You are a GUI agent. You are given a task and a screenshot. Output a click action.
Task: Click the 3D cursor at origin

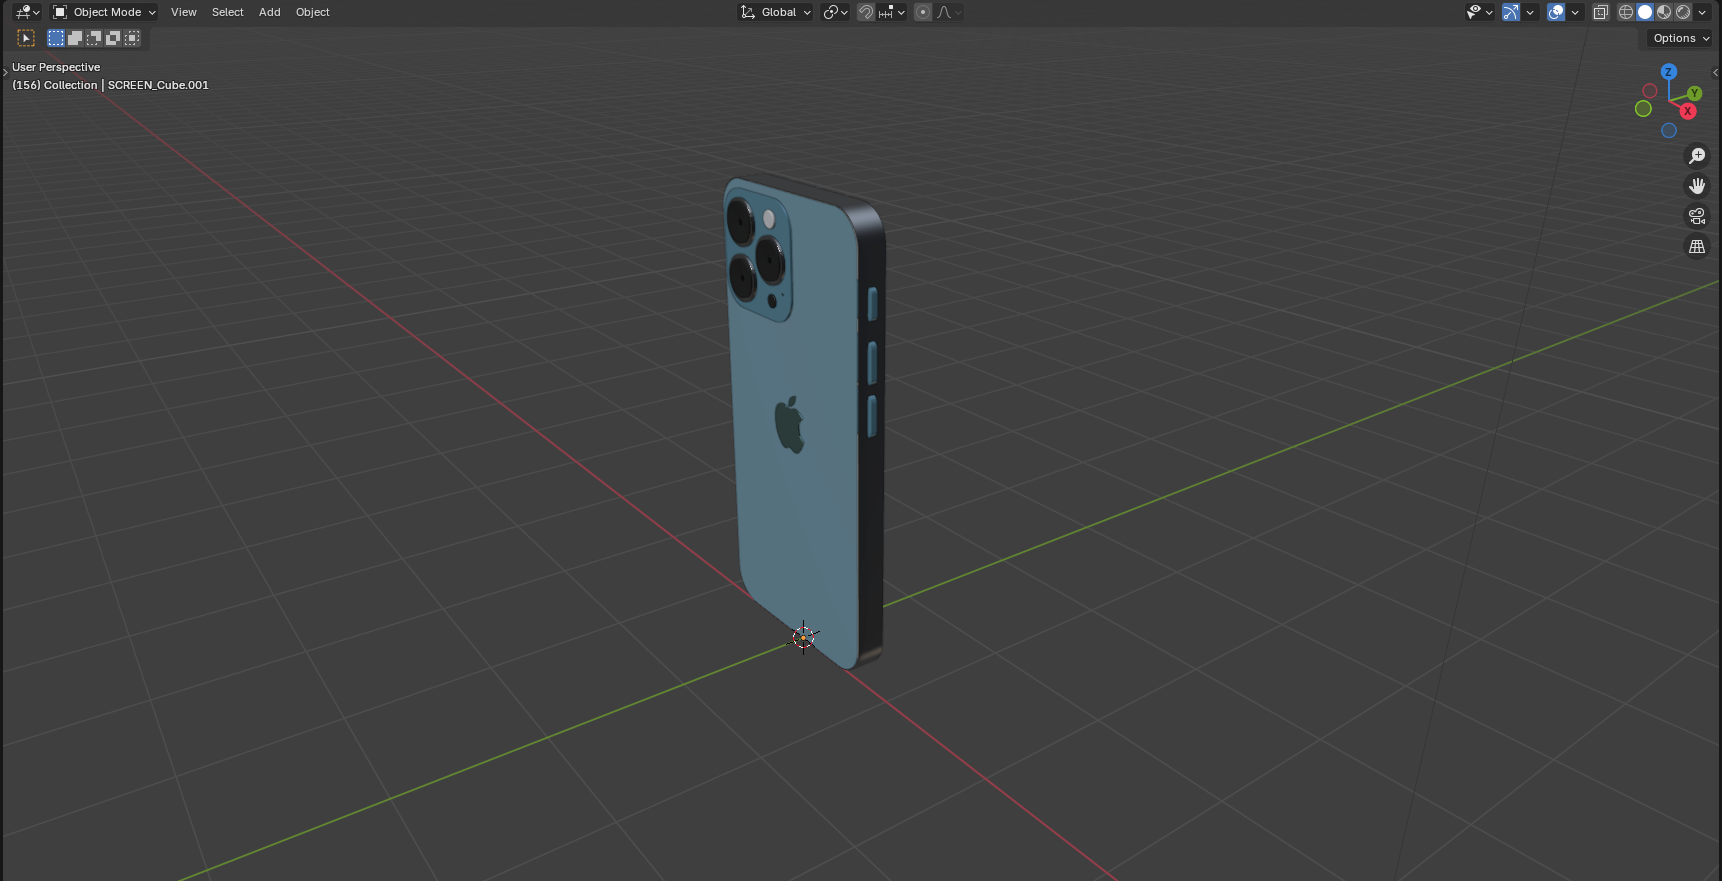click(803, 637)
